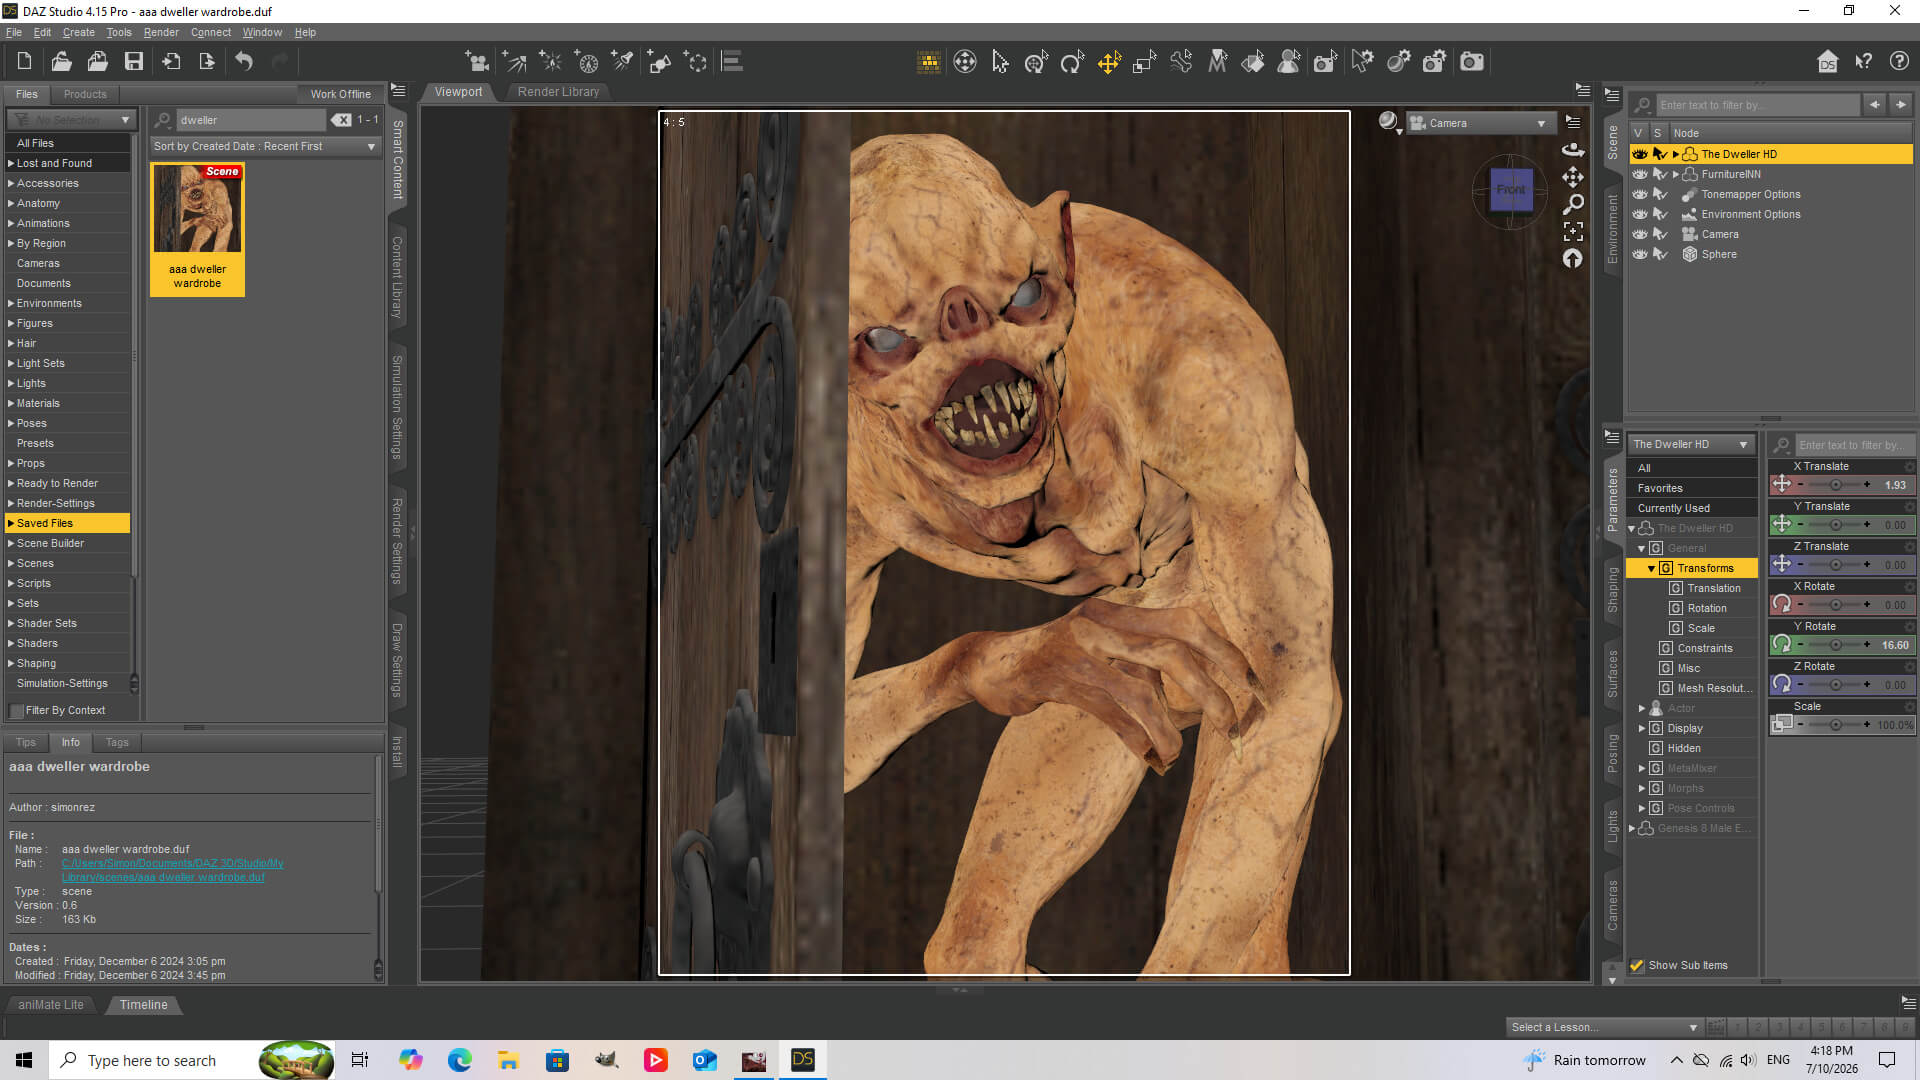
Task: Toggle visibility of FurnitureINN node
Action: [1640, 174]
